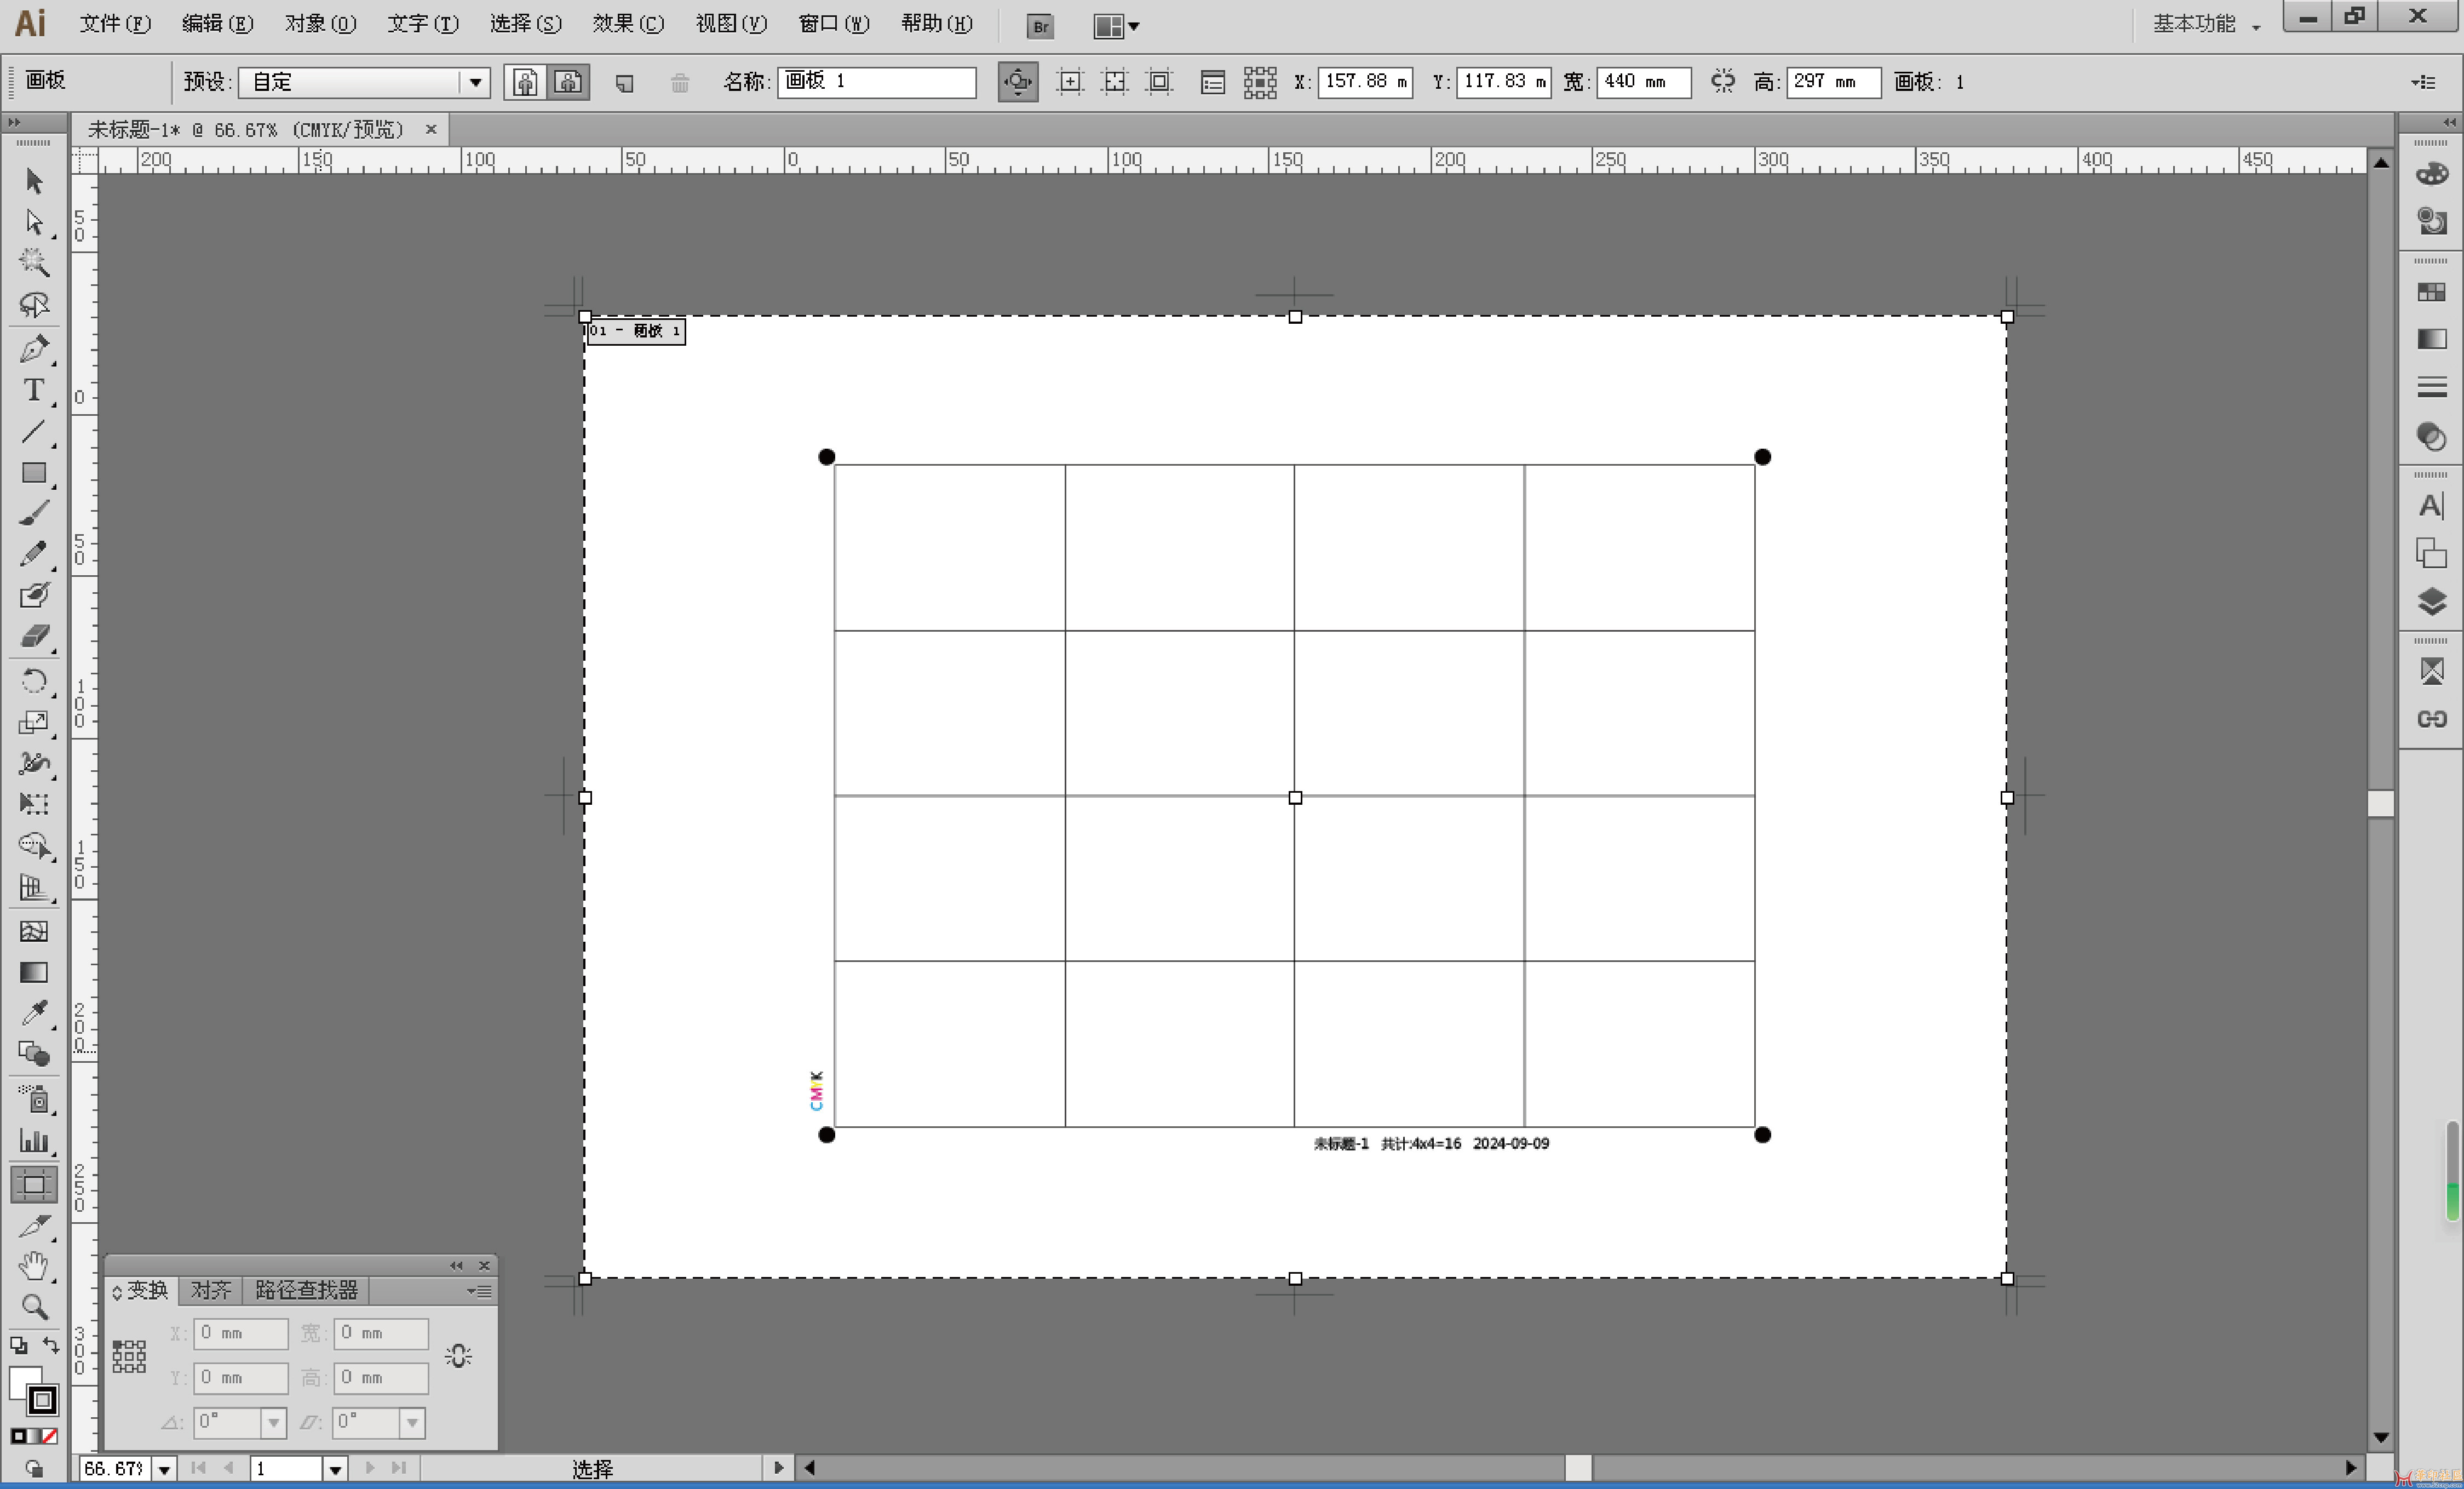Set artboard orientation to landscape
Screen dimensions: 2464x1489
click(x=569, y=82)
